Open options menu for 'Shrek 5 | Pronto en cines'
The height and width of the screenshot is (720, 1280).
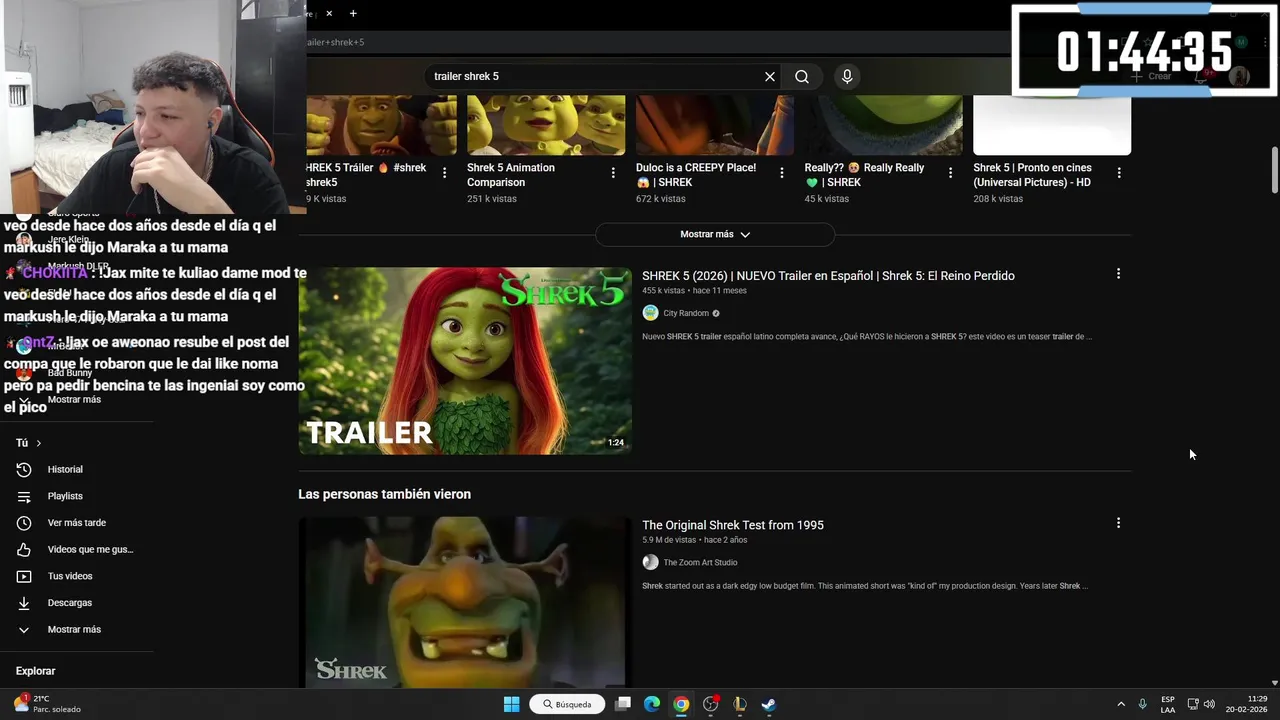point(1119,173)
